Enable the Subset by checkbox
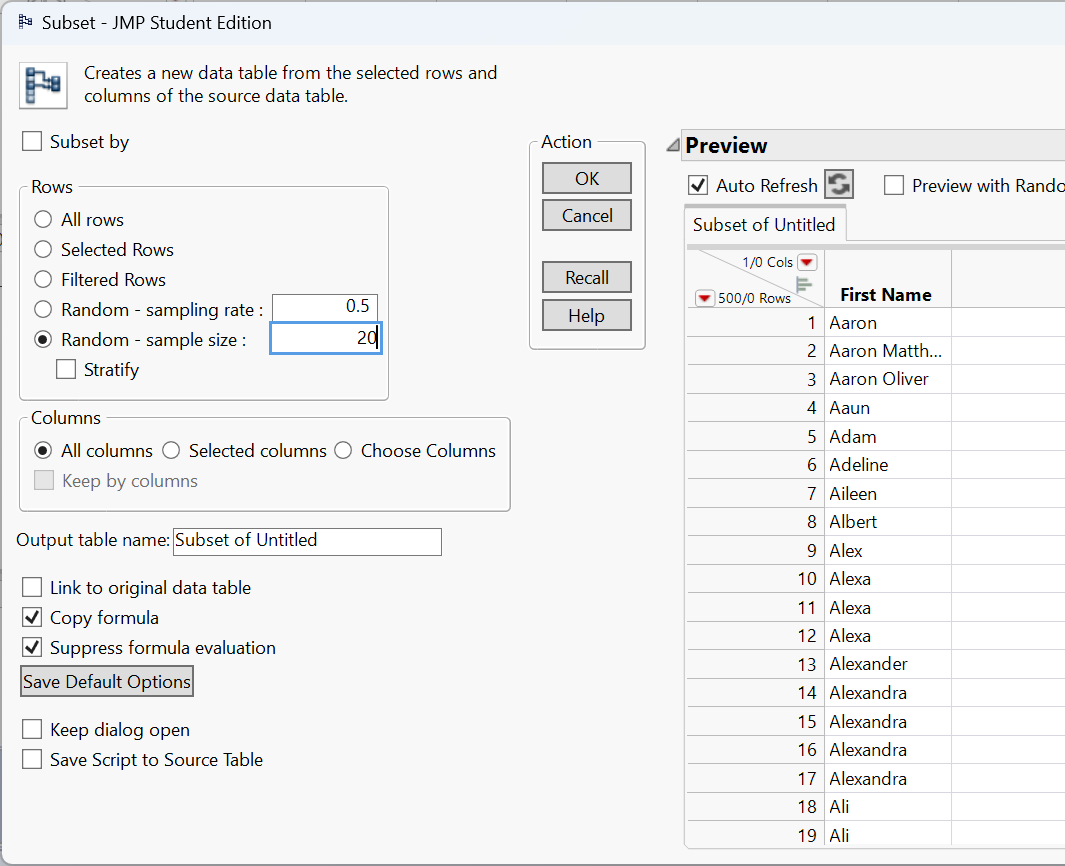The height and width of the screenshot is (866, 1065). pyautogui.click(x=32, y=142)
